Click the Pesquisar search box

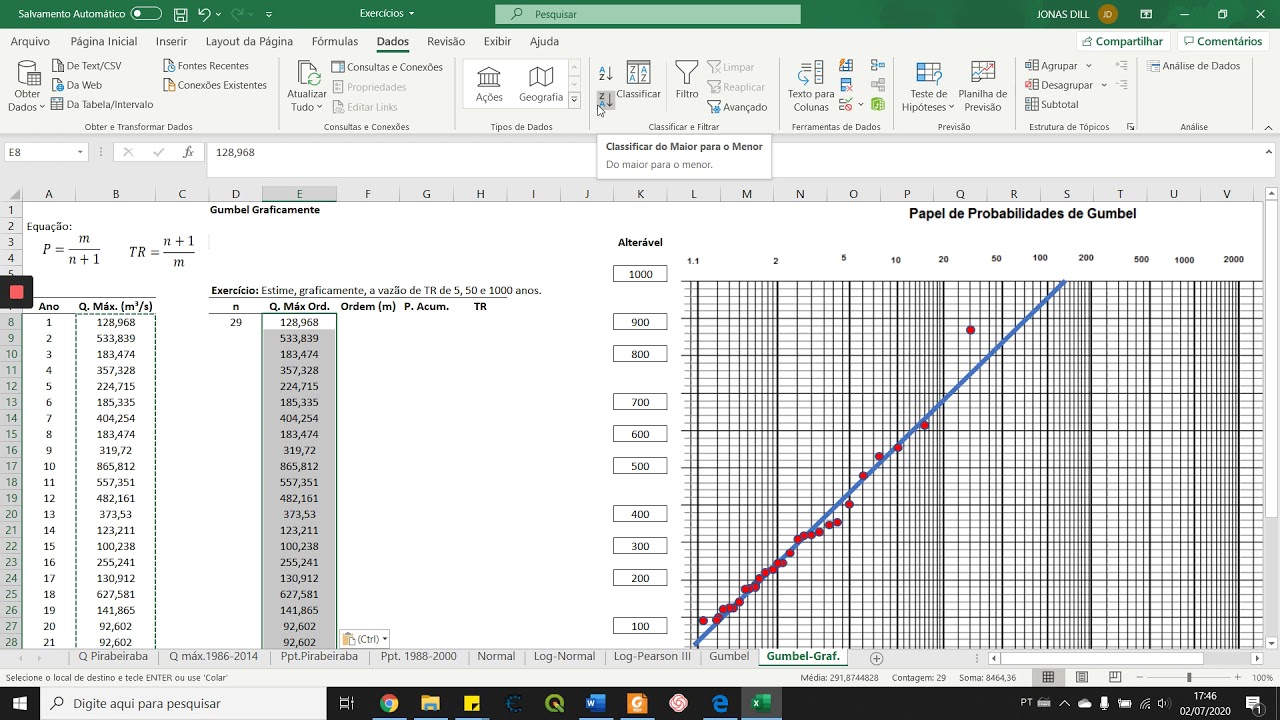(648, 14)
